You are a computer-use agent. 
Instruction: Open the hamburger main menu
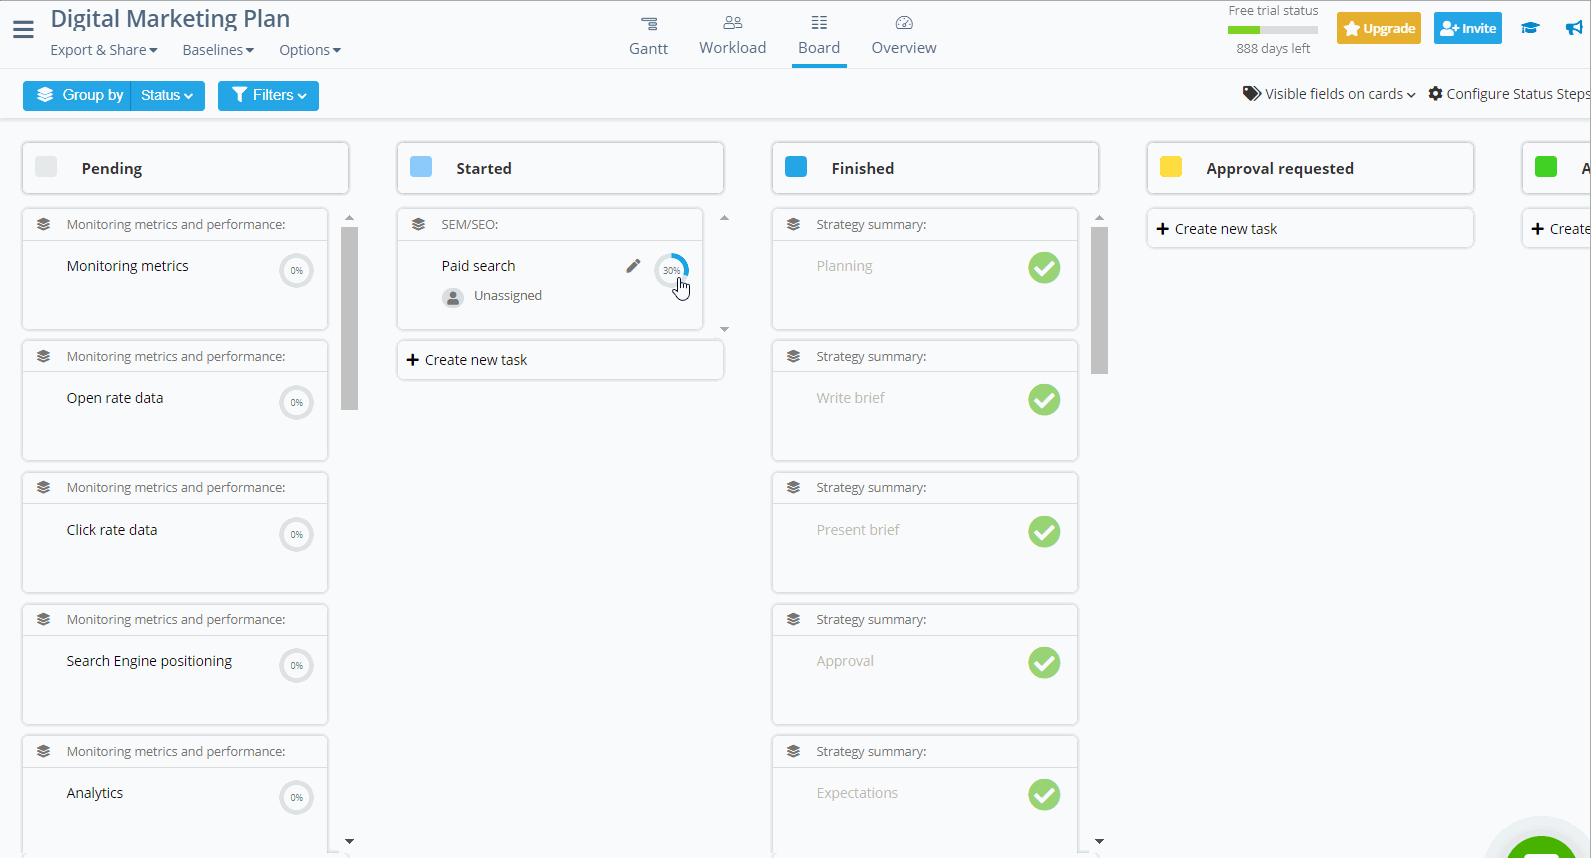[23, 29]
